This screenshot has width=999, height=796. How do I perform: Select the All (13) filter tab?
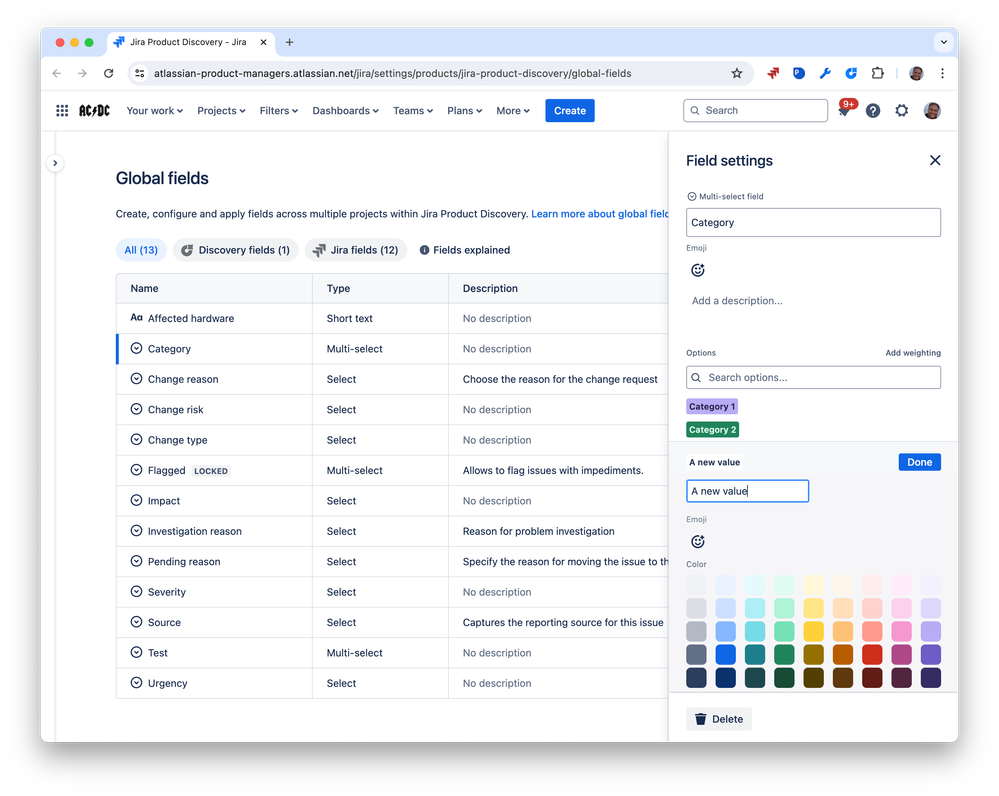141,250
